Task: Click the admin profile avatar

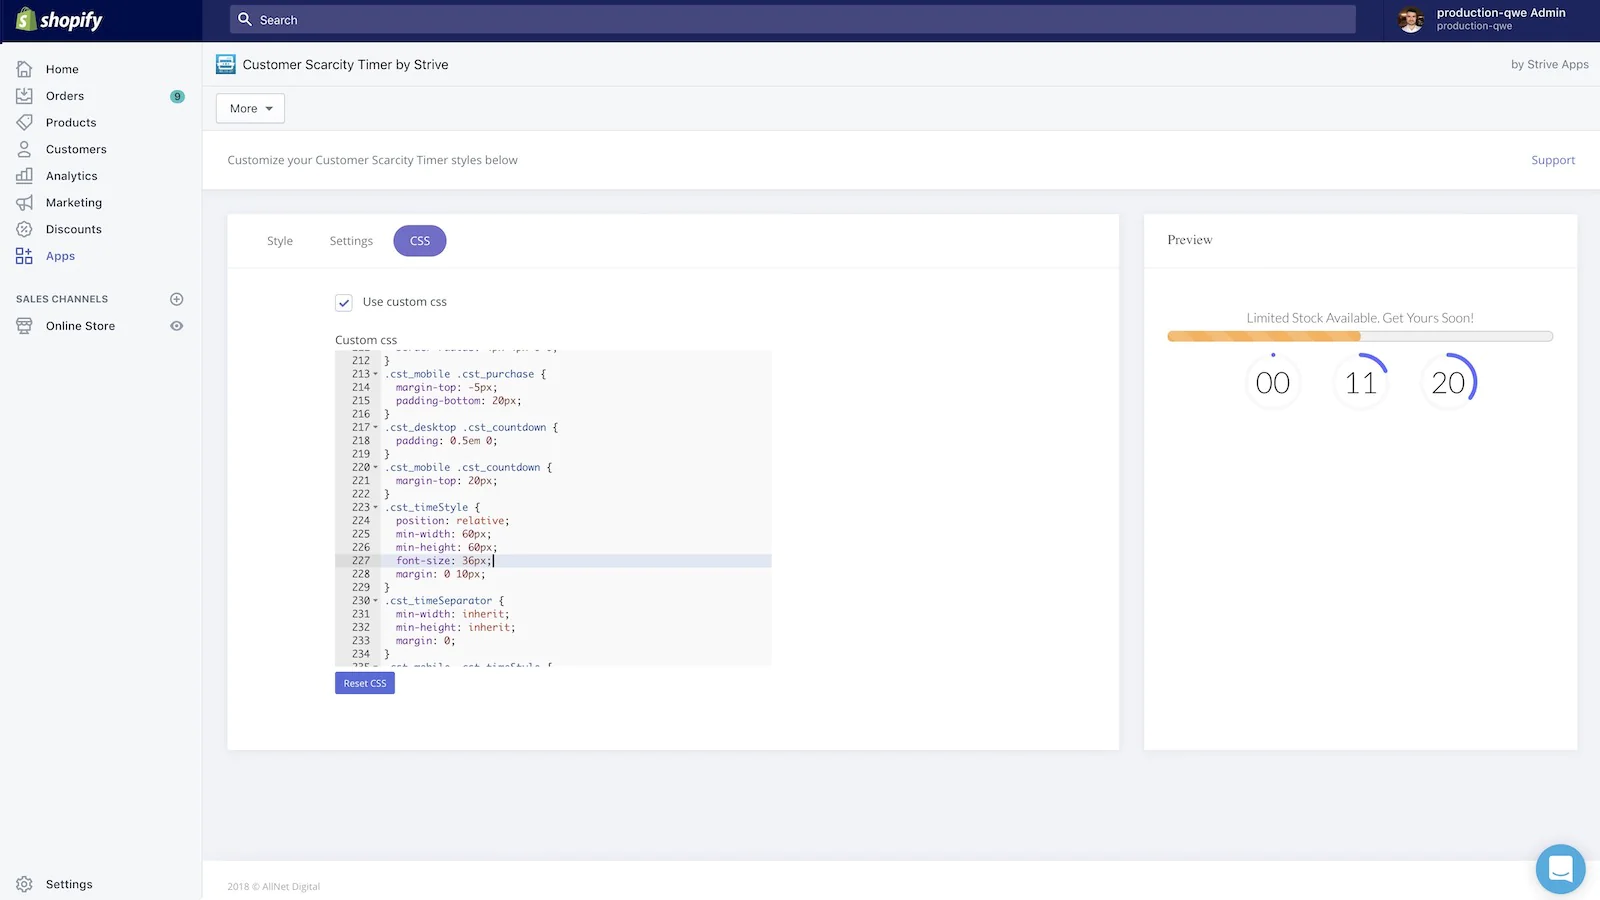Action: 1411,19
